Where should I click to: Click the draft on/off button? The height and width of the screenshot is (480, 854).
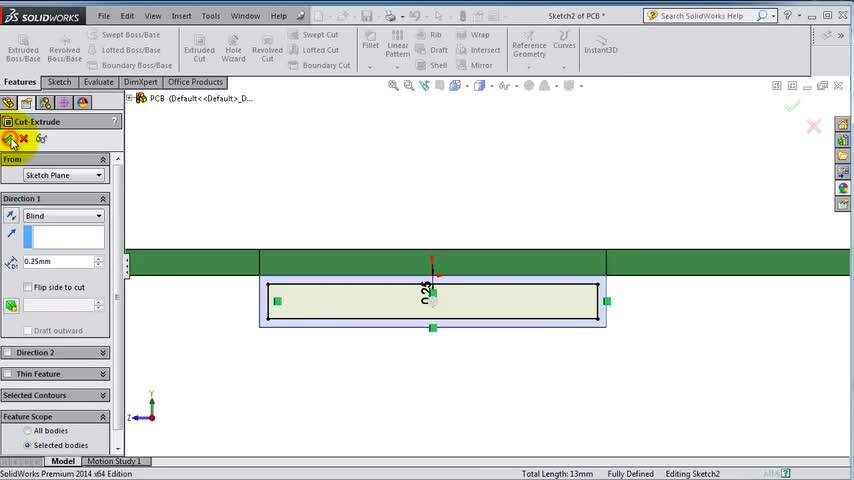click(11, 306)
